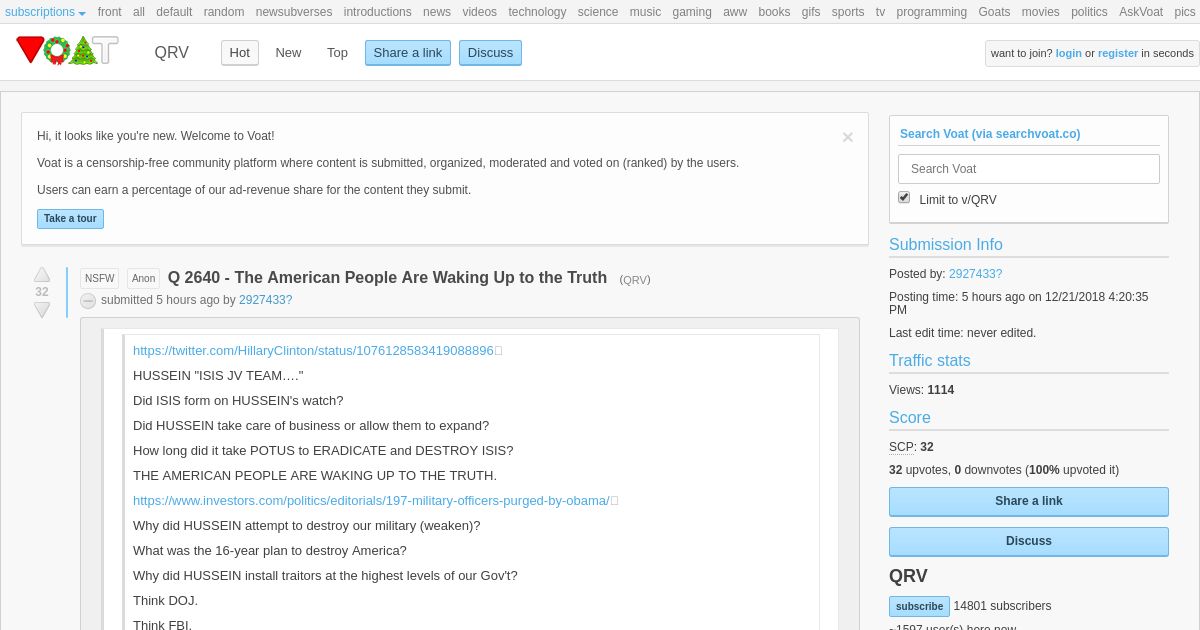
Task: Open the science subverse link
Action: click(x=598, y=12)
